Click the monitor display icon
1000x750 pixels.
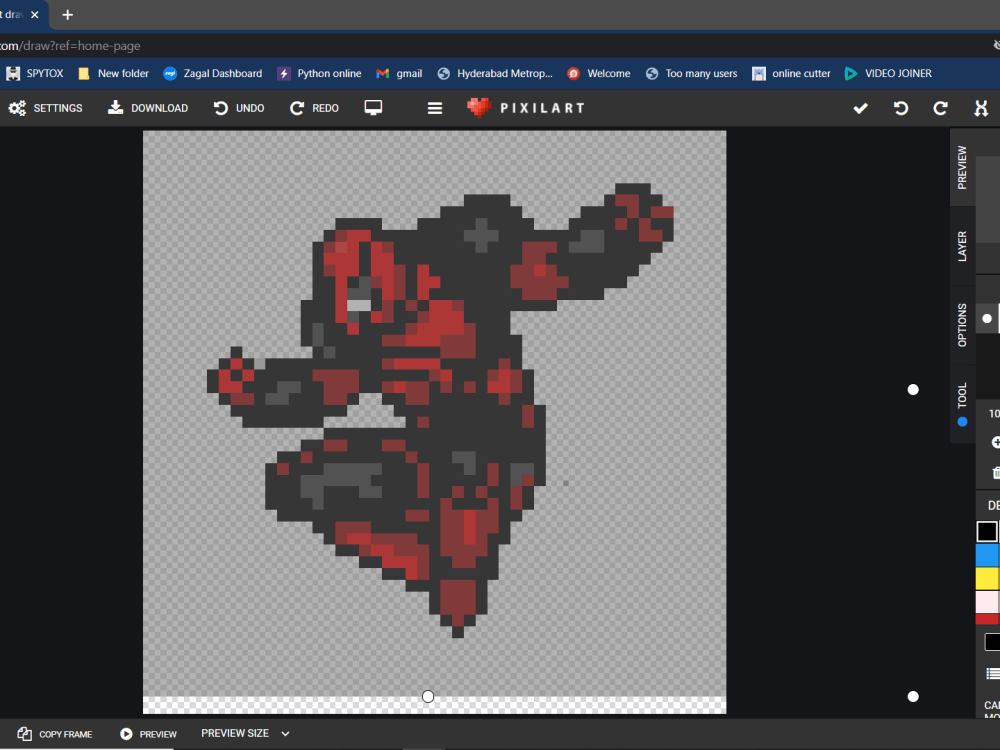[x=373, y=108]
